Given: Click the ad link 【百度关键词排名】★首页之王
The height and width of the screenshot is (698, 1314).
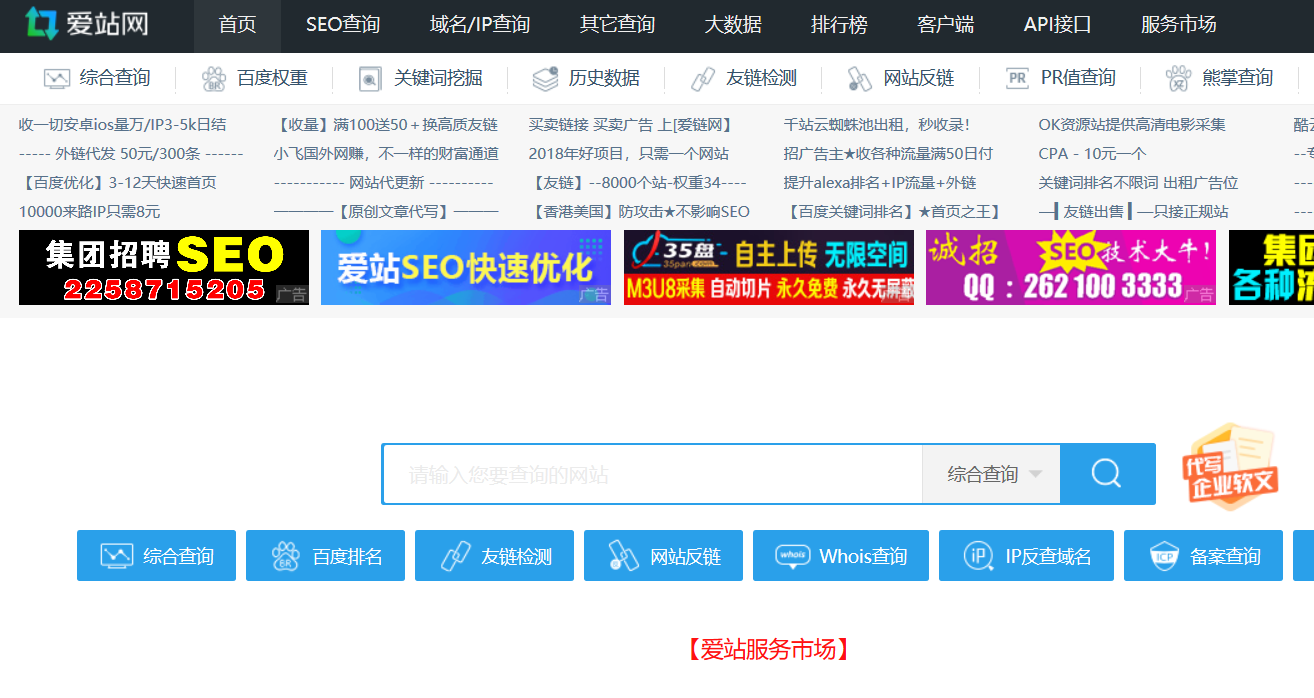Looking at the screenshot, I should click(893, 212).
